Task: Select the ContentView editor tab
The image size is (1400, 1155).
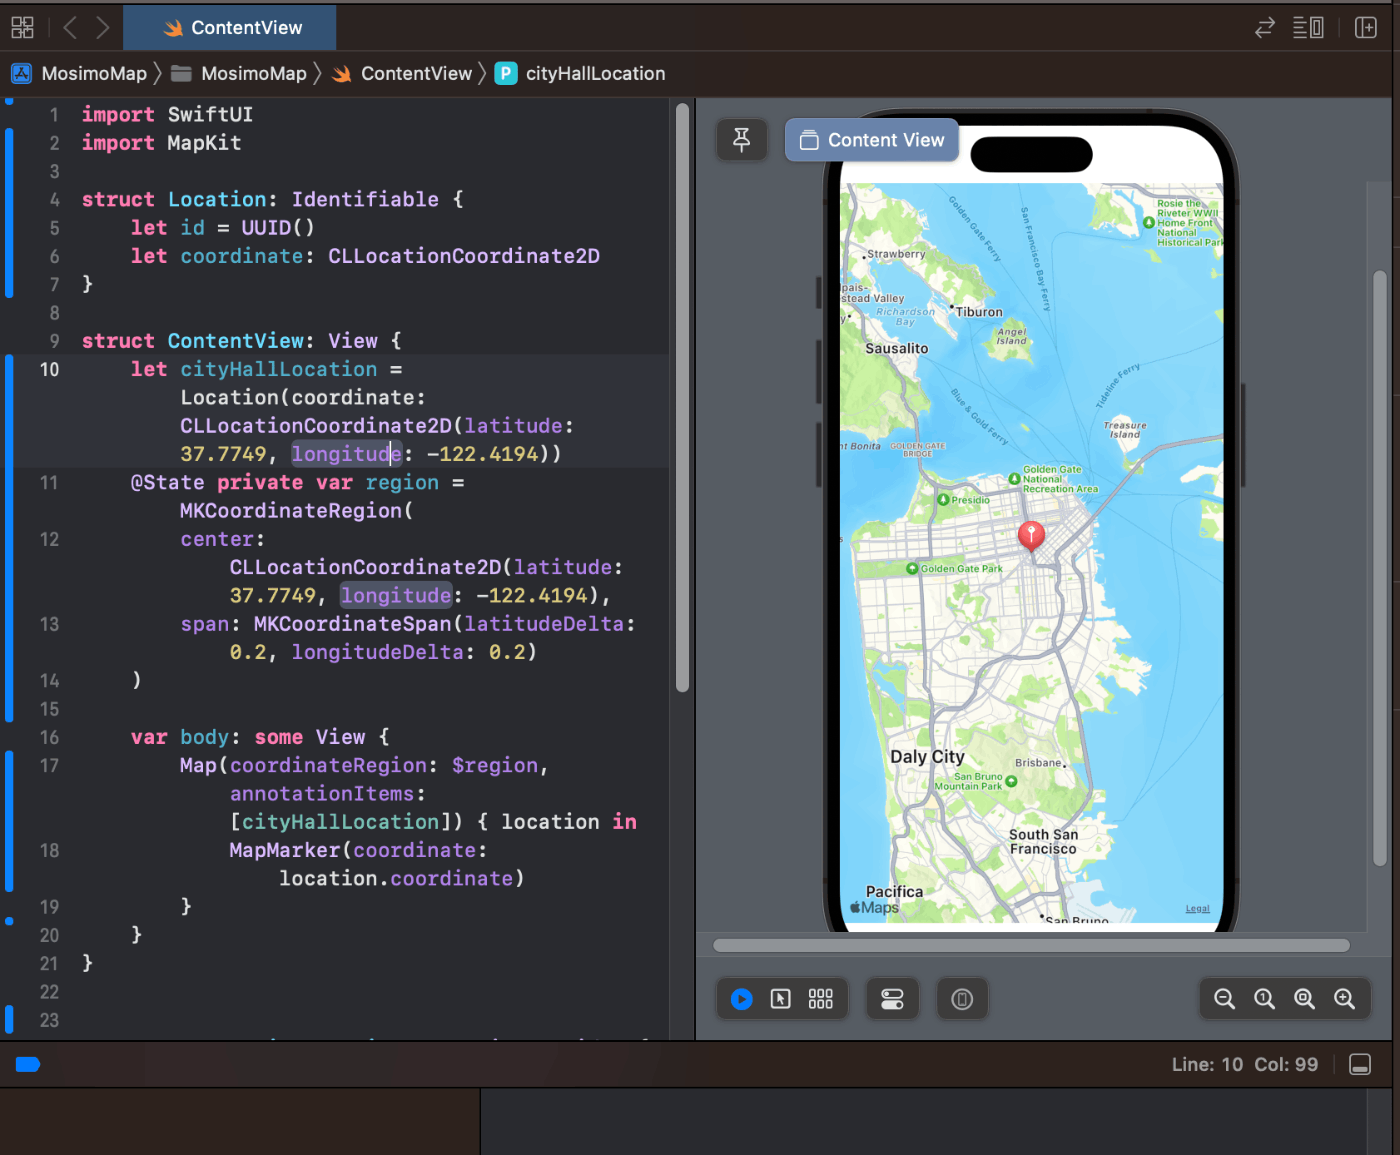Action: tap(229, 27)
